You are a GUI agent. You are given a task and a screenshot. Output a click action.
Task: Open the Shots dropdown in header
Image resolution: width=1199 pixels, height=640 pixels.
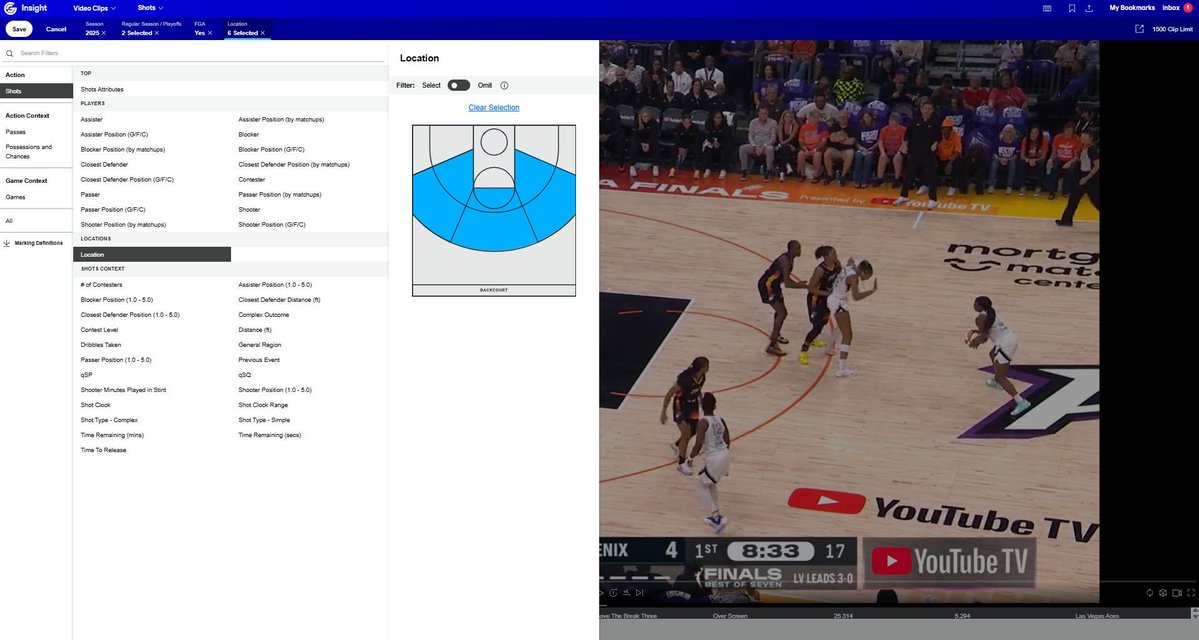click(x=151, y=8)
